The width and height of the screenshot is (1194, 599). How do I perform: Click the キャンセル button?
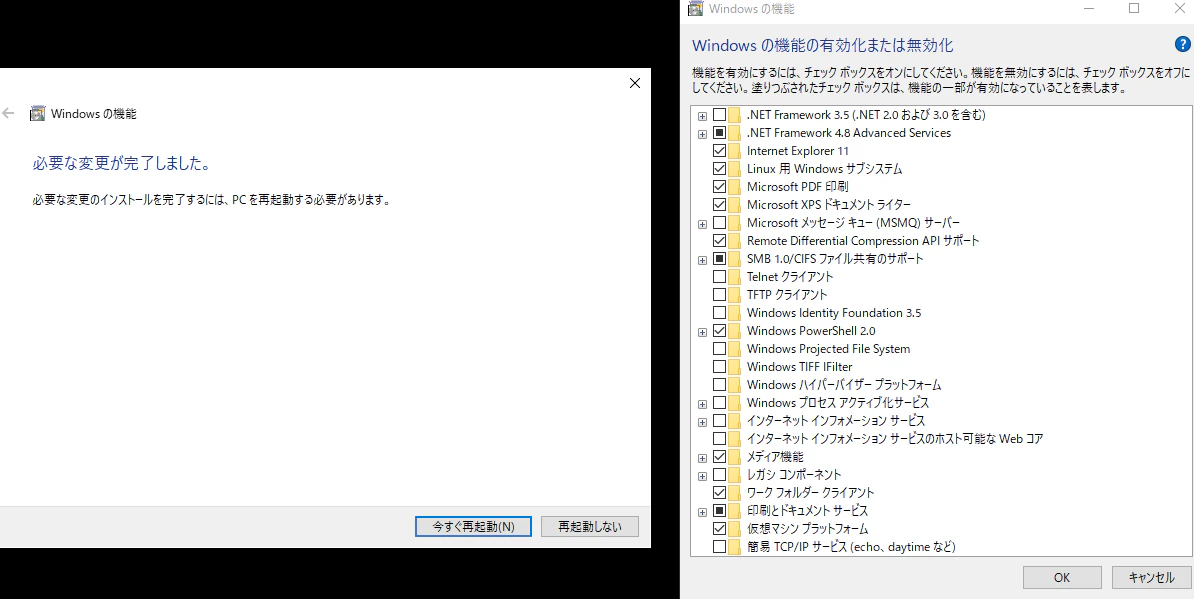point(1151,578)
